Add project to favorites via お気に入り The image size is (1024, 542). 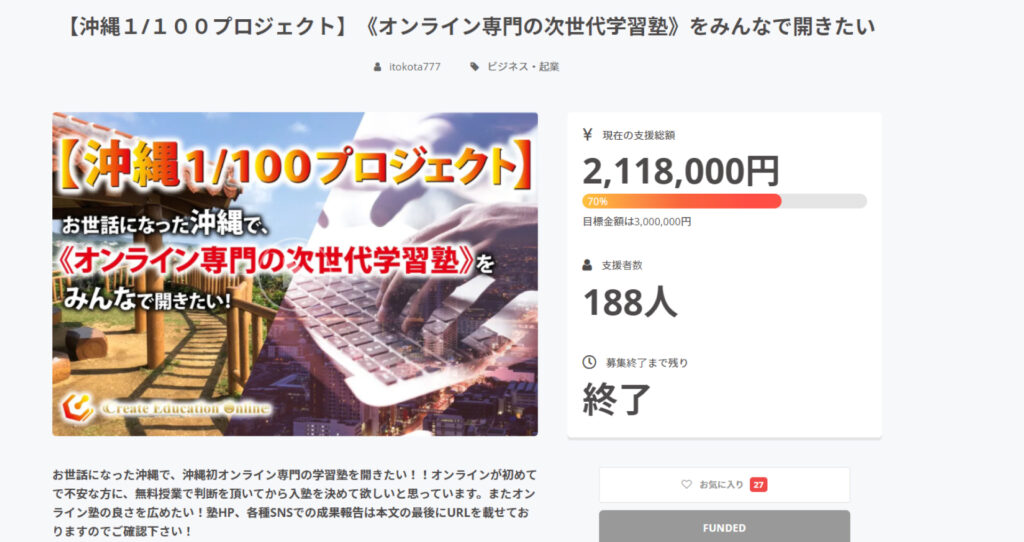click(x=724, y=485)
